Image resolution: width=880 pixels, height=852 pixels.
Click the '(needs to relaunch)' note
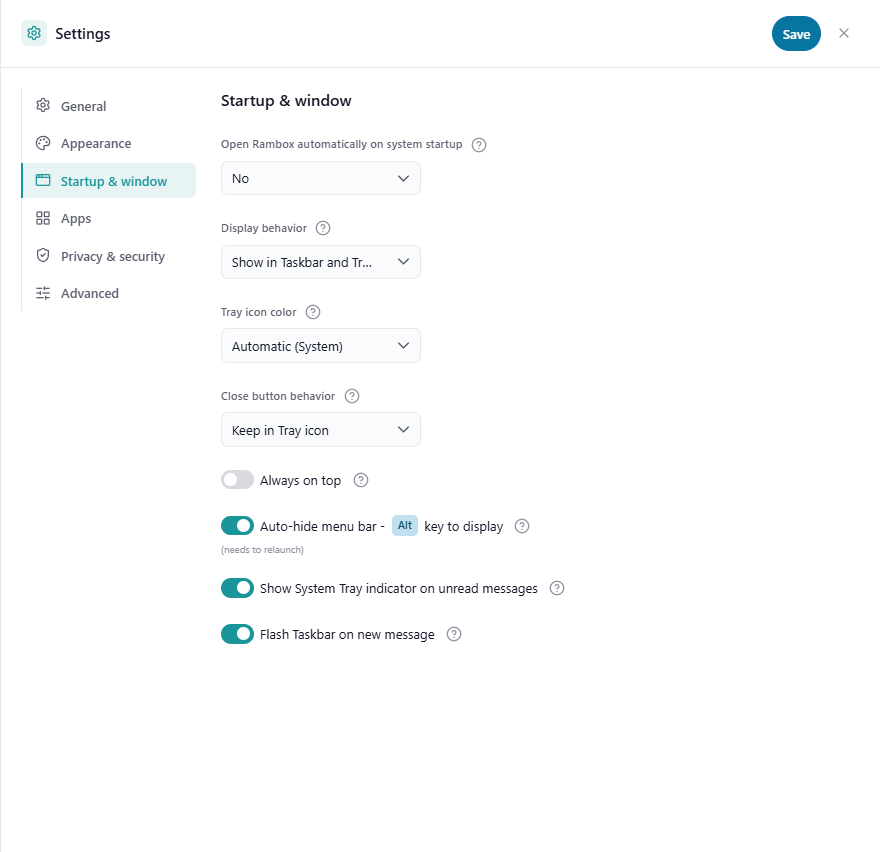(262, 550)
